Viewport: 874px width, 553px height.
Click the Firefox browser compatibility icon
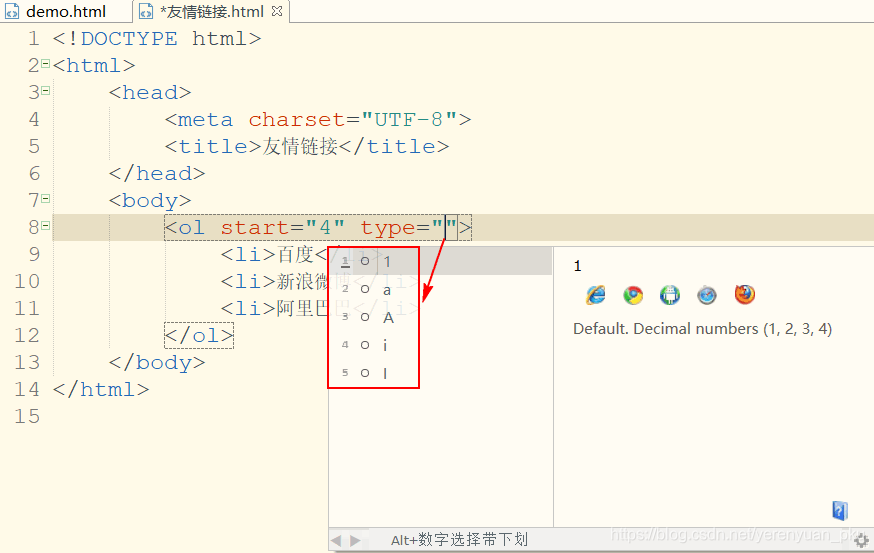point(745,294)
